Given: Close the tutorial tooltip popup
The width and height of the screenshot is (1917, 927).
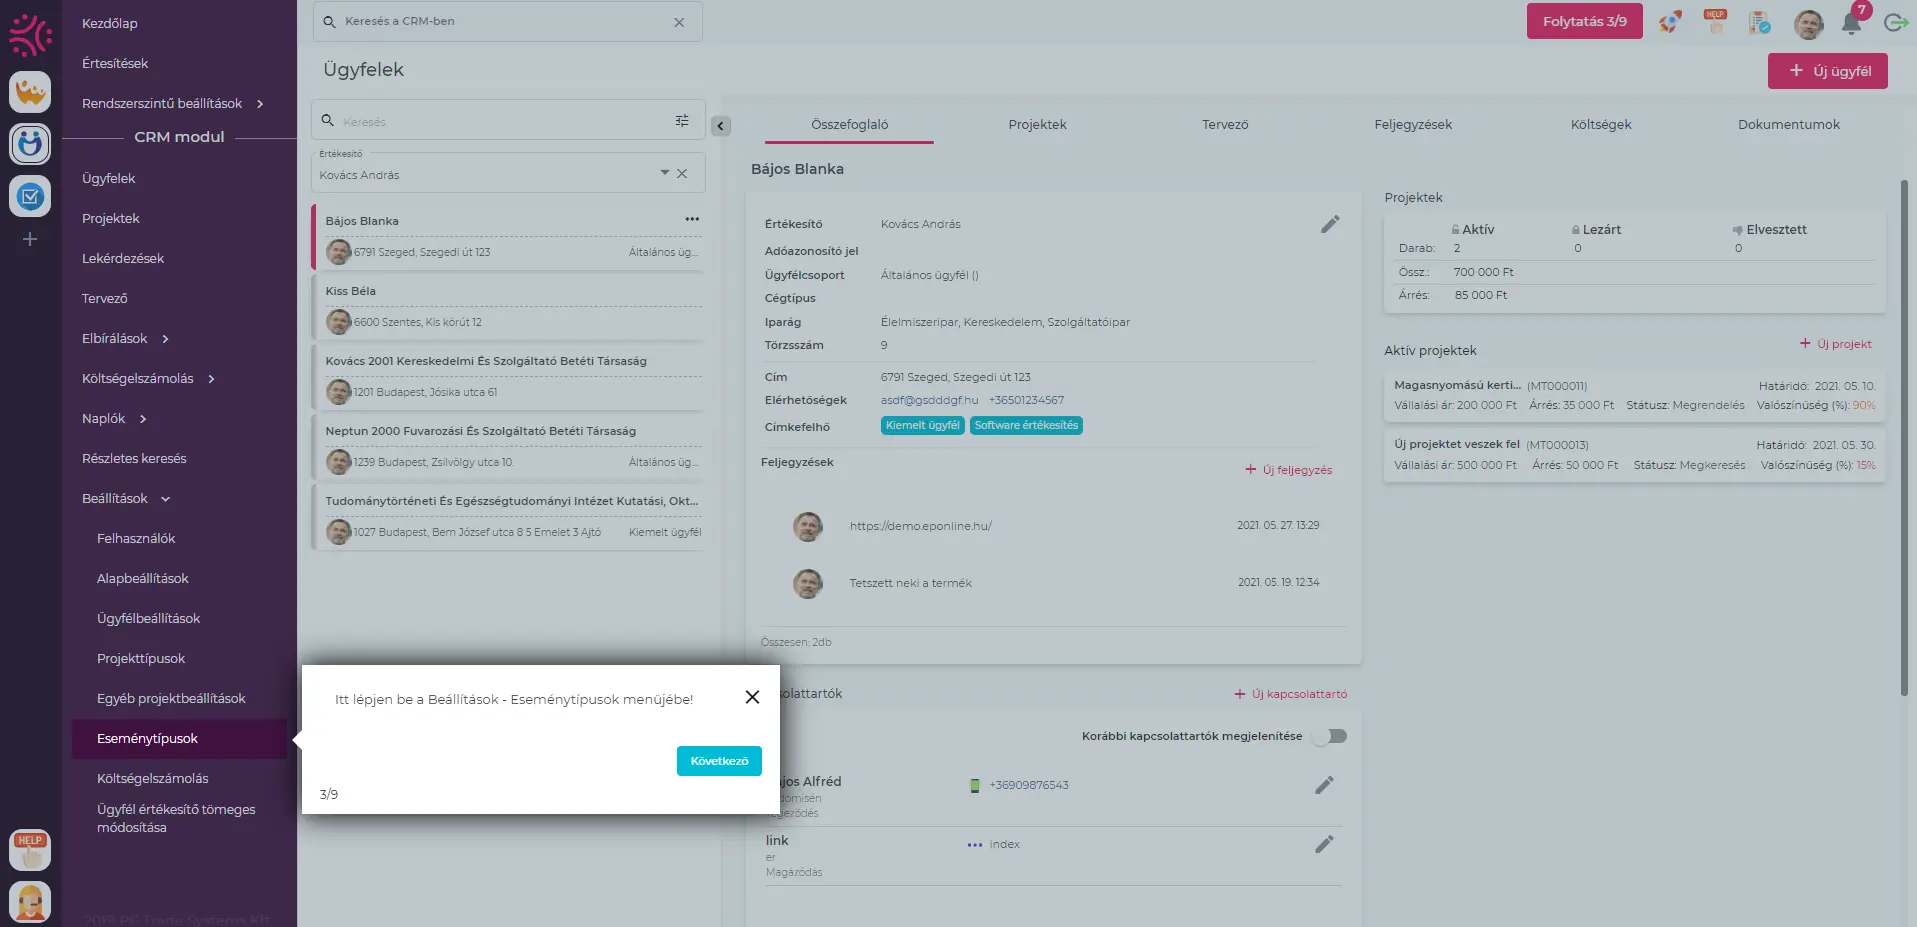Looking at the screenshot, I should [752, 697].
